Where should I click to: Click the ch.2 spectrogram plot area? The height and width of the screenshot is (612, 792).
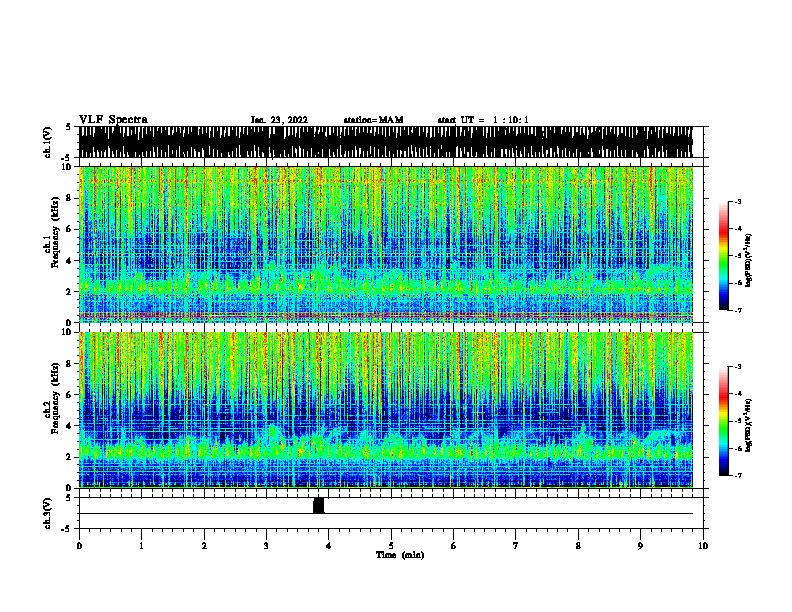click(386, 410)
